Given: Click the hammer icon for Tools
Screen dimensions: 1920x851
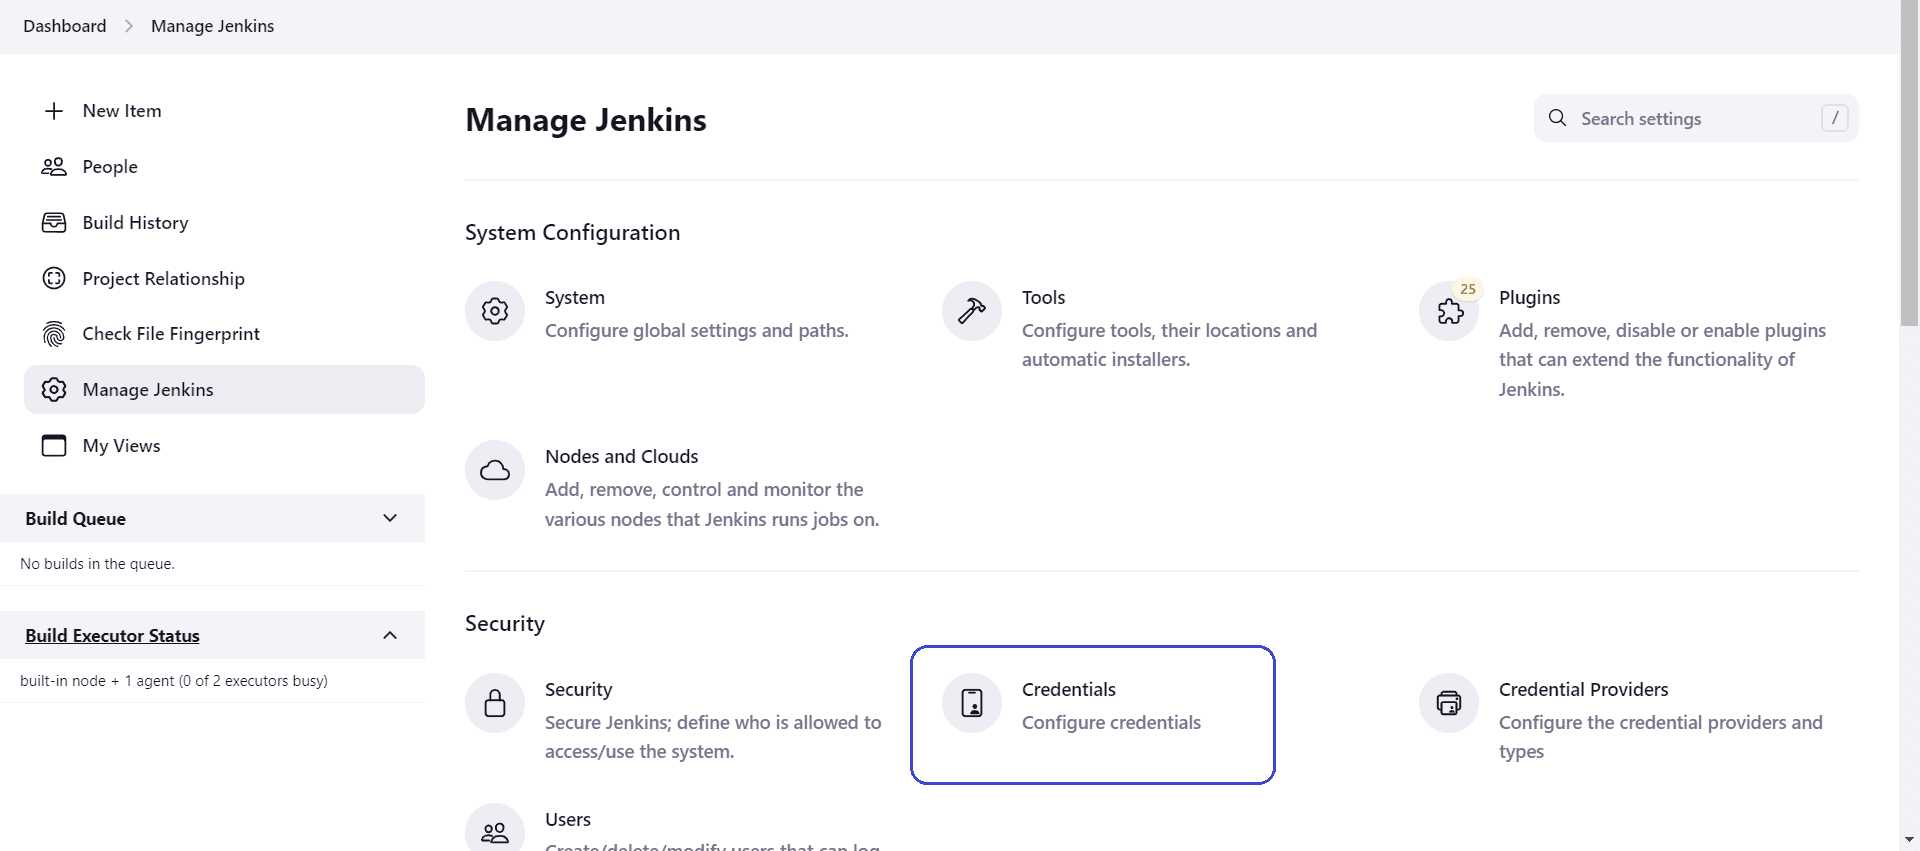Looking at the screenshot, I should [x=972, y=311].
